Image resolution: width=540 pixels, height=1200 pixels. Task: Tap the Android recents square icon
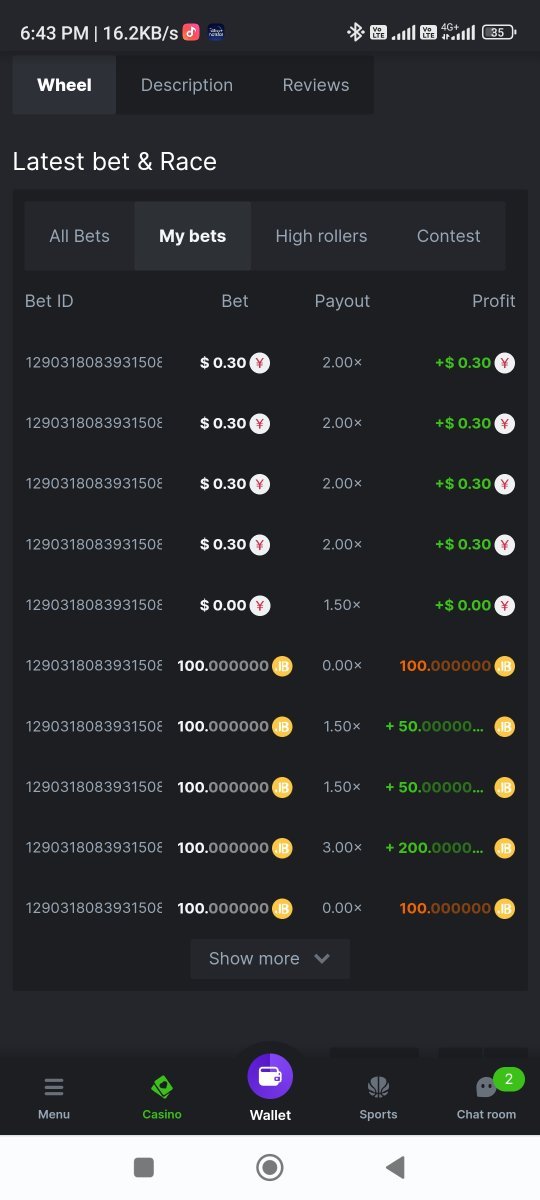click(x=144, y=1167)
